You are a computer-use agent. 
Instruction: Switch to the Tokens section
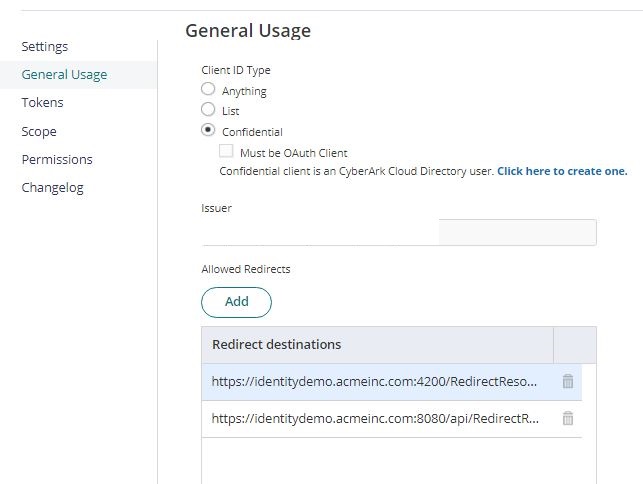tap(42, 103)
